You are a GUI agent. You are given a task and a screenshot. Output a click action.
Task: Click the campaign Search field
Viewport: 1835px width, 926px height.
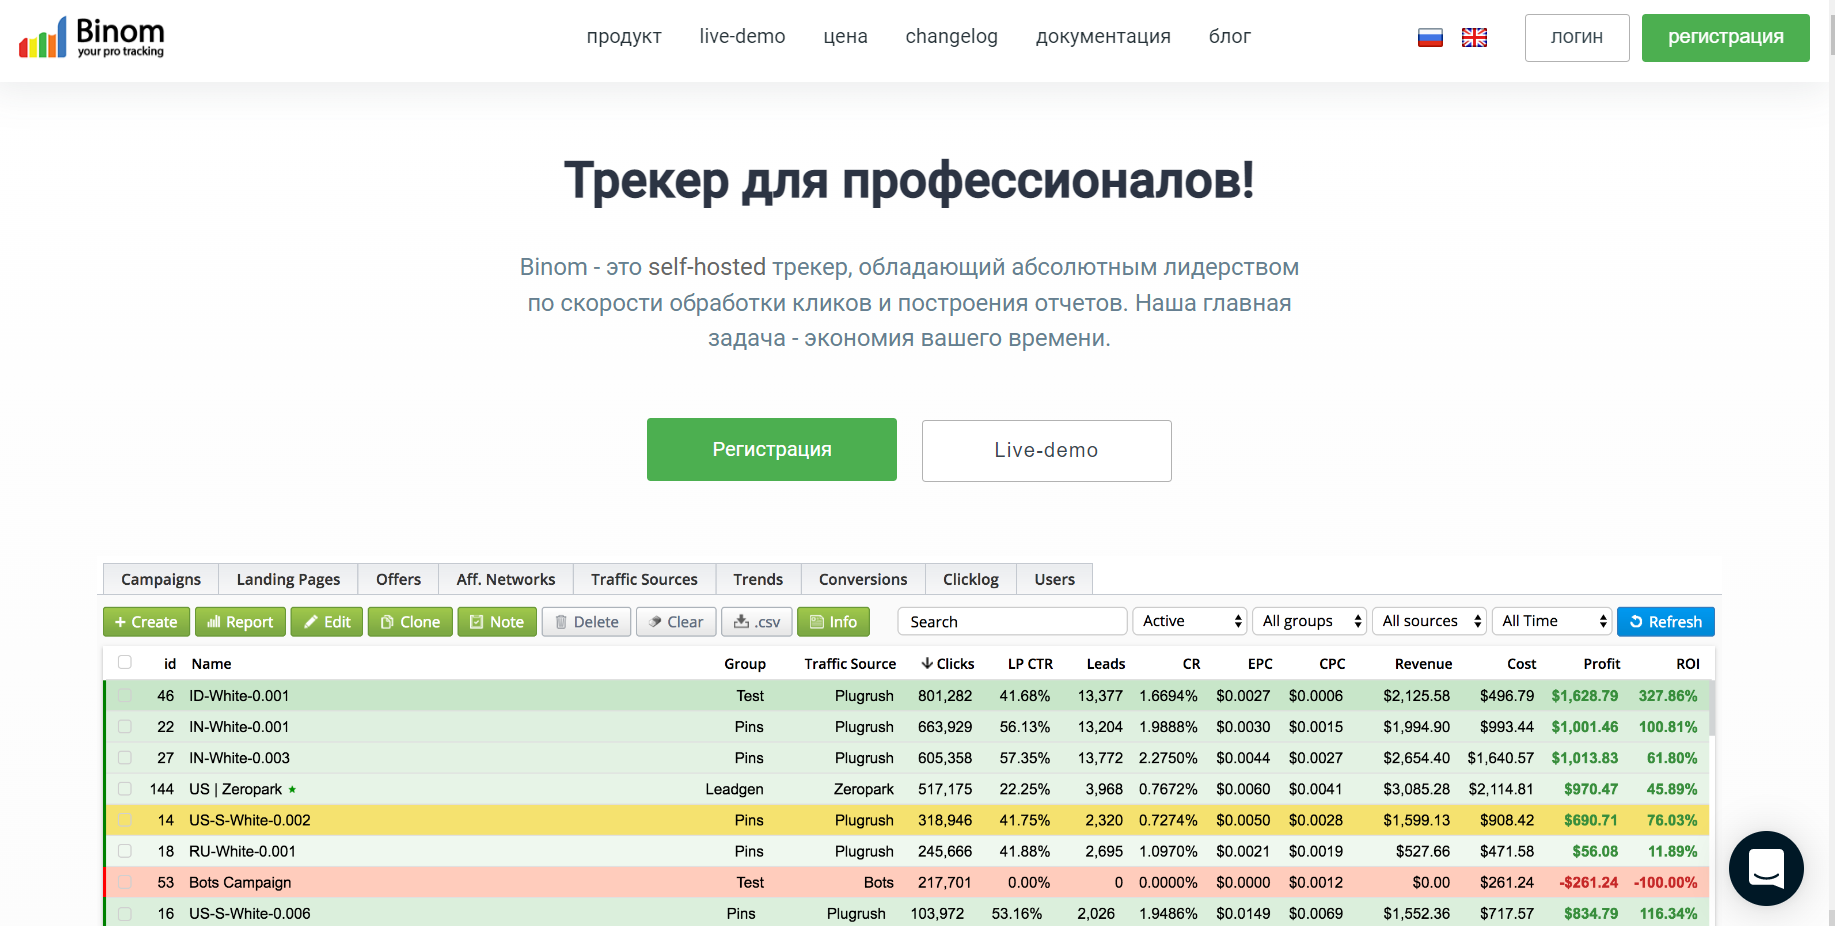1012,621
